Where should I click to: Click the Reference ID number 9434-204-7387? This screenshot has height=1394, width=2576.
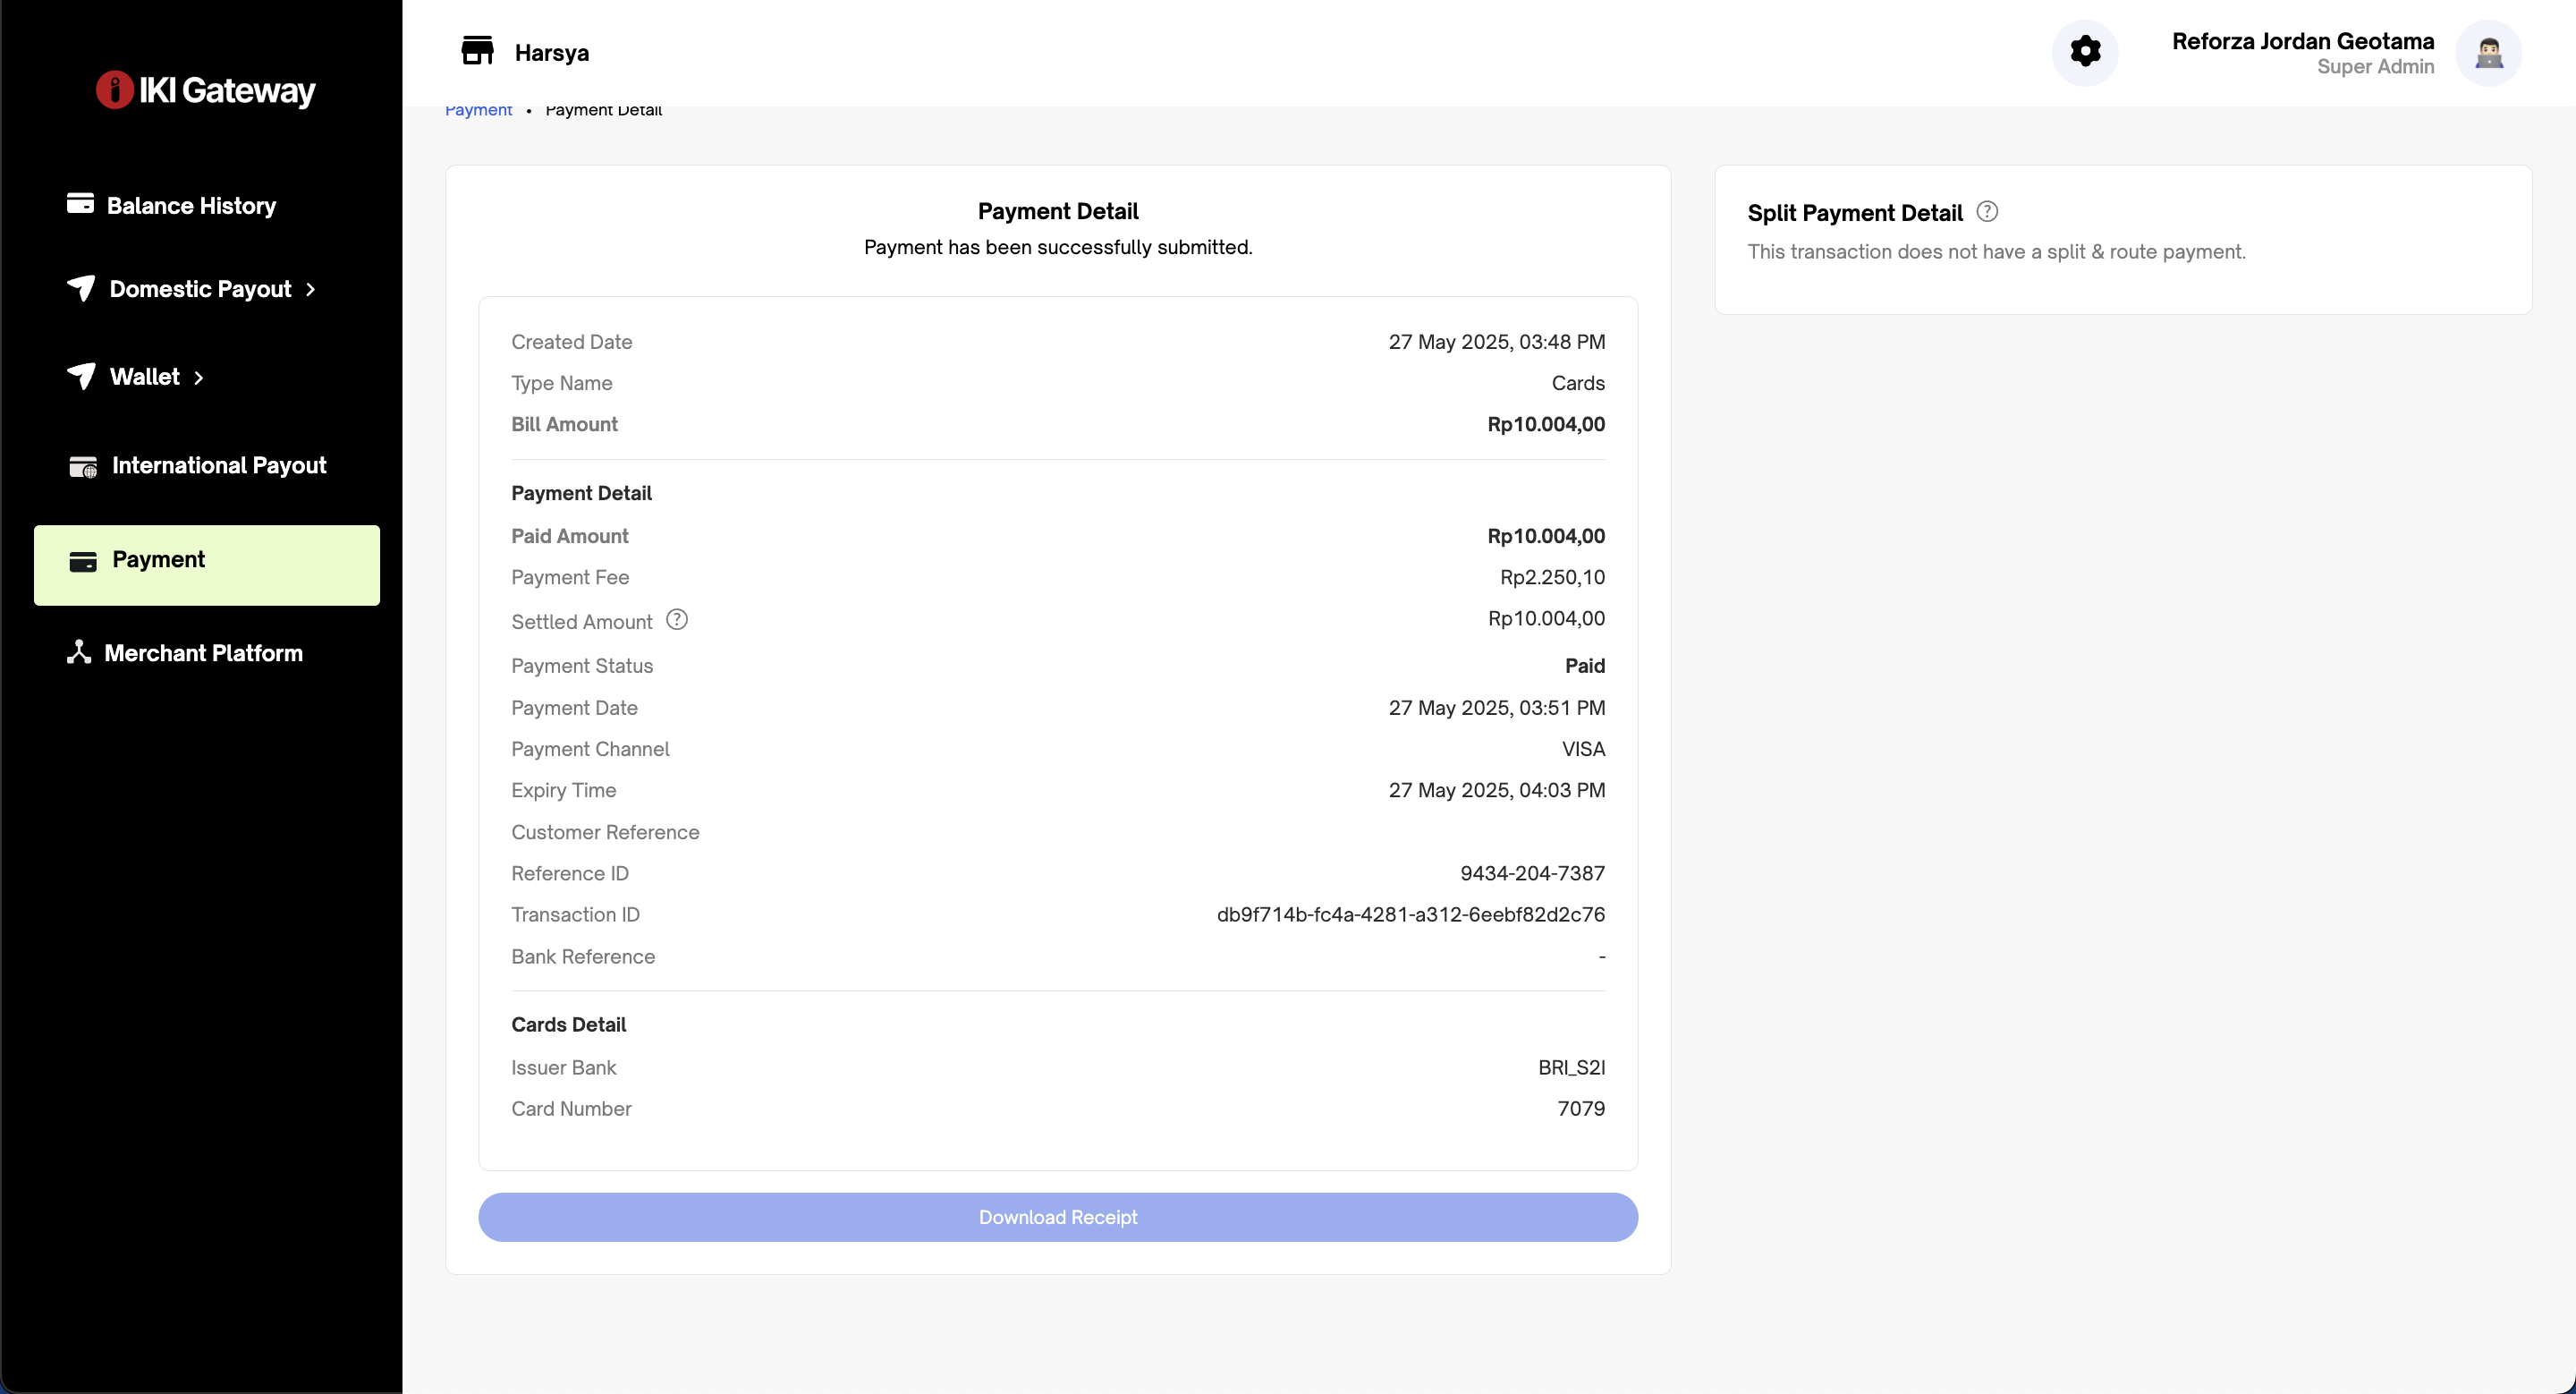1532,873
